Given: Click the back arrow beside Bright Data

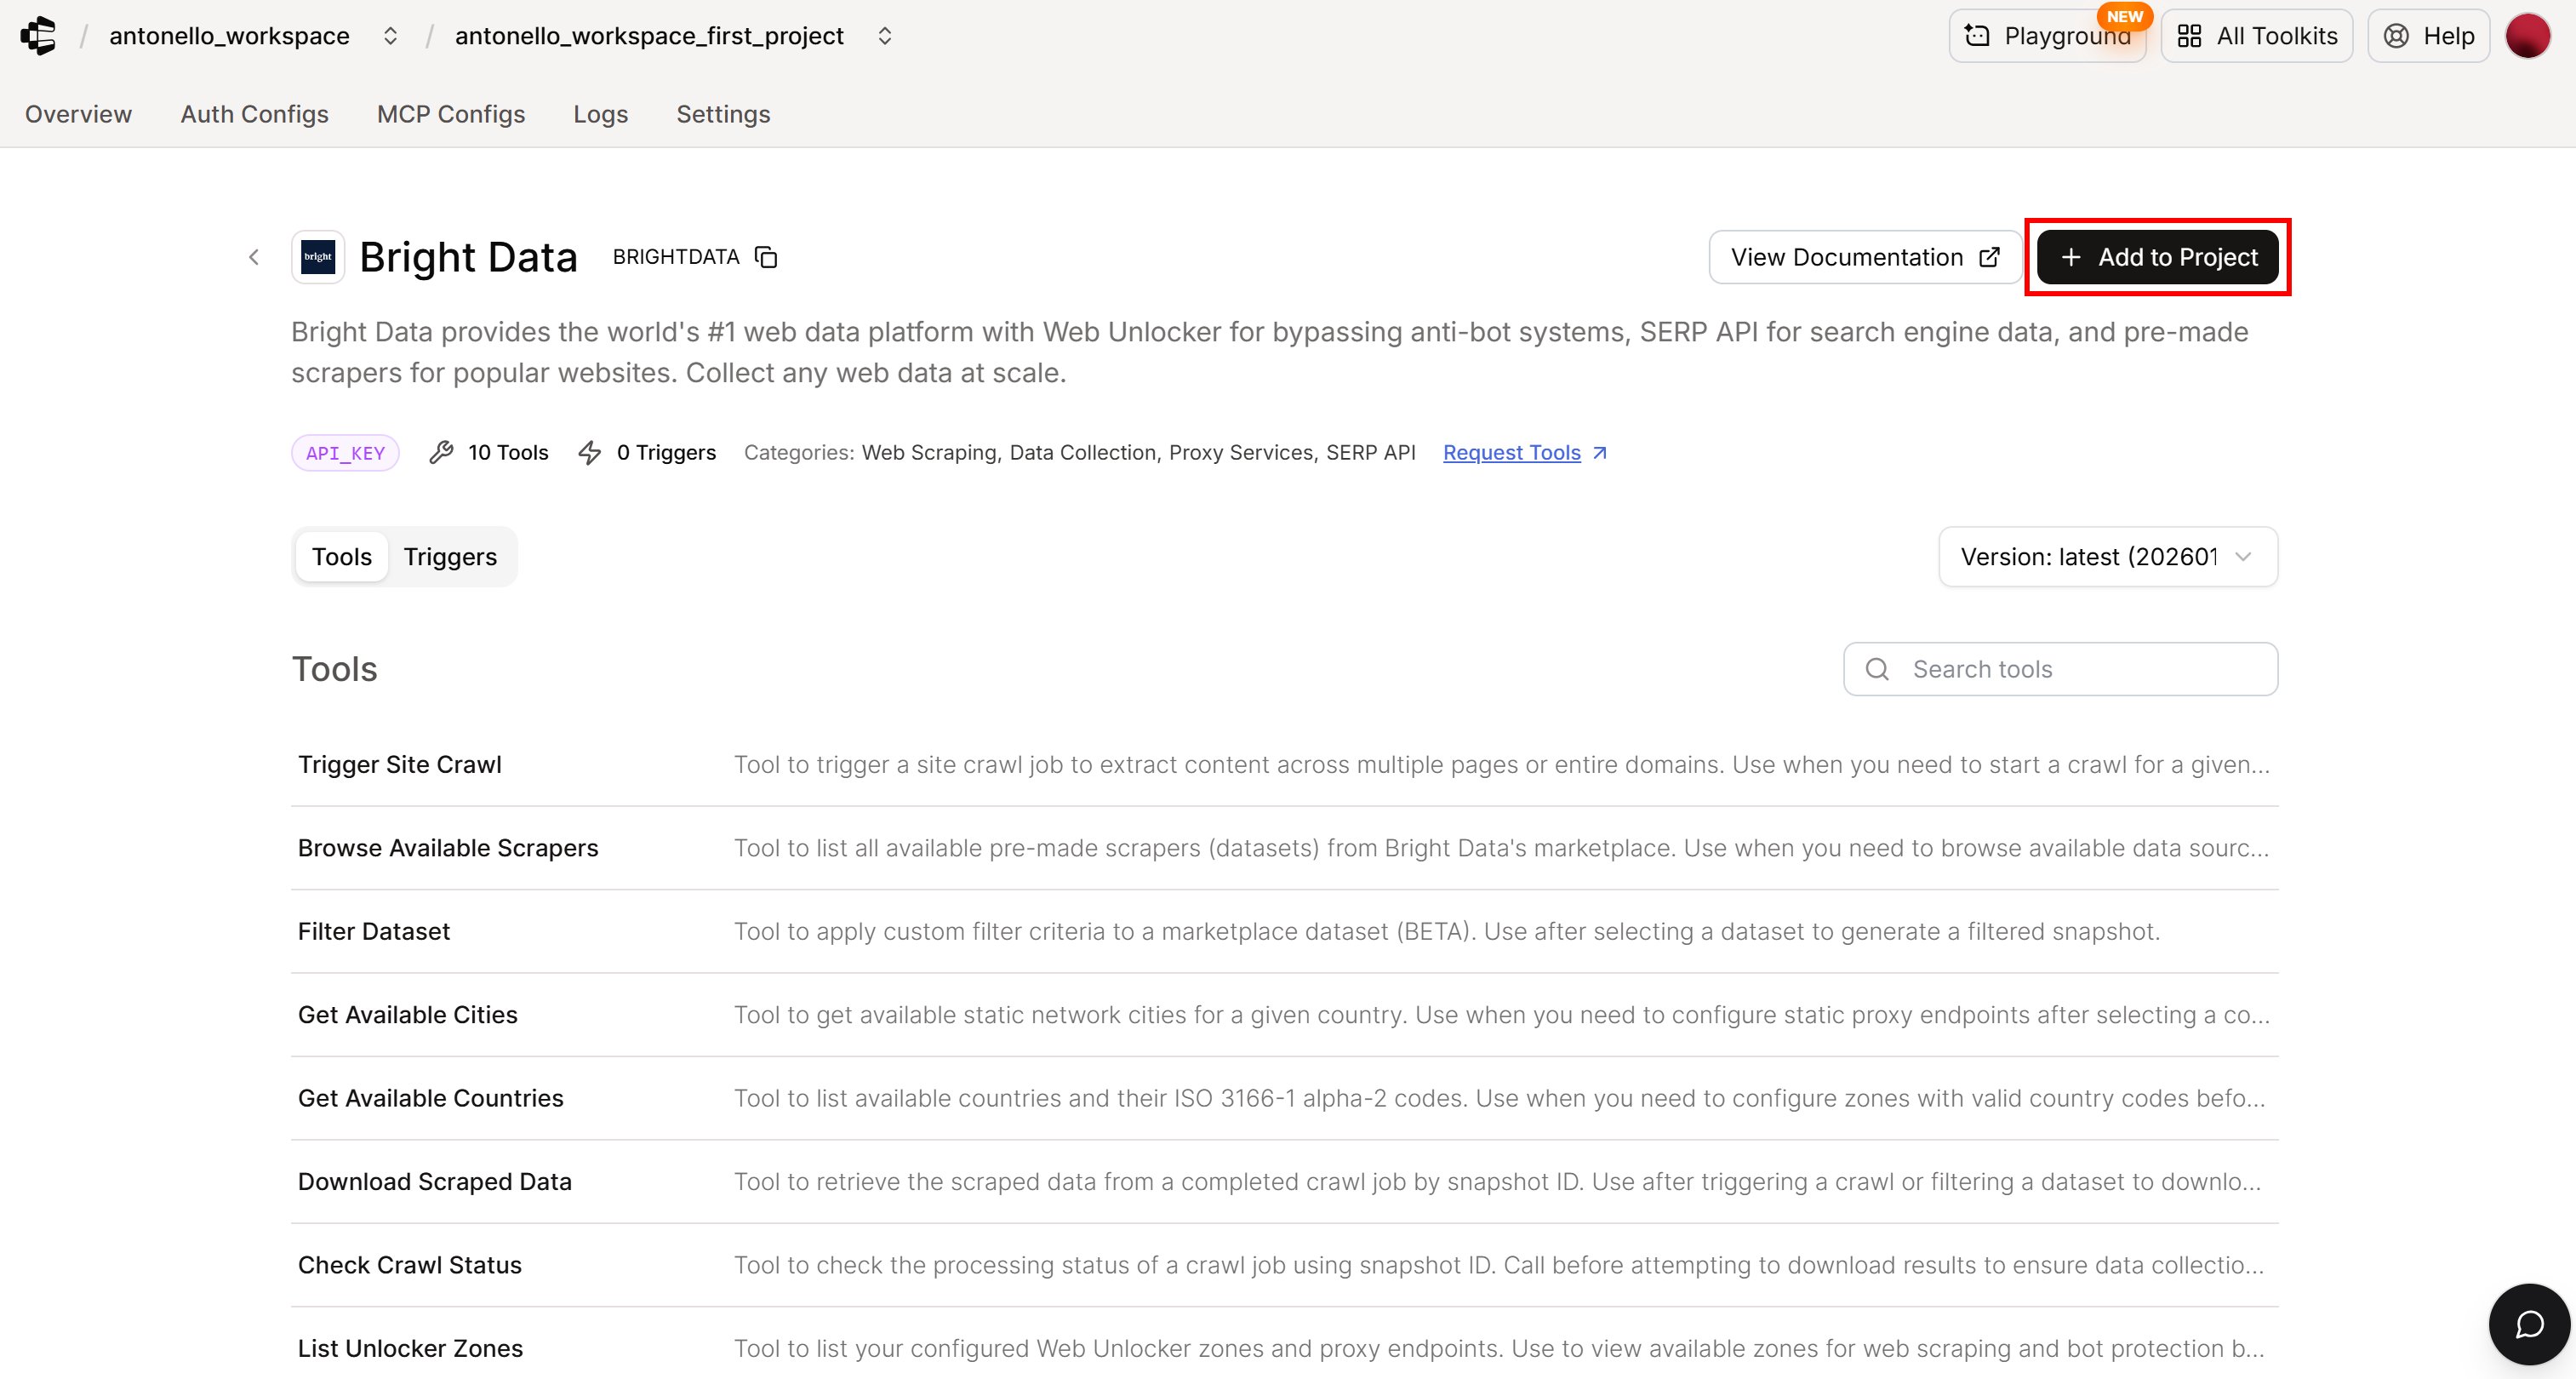Looking at the screenshot, I should coord(254,257).
